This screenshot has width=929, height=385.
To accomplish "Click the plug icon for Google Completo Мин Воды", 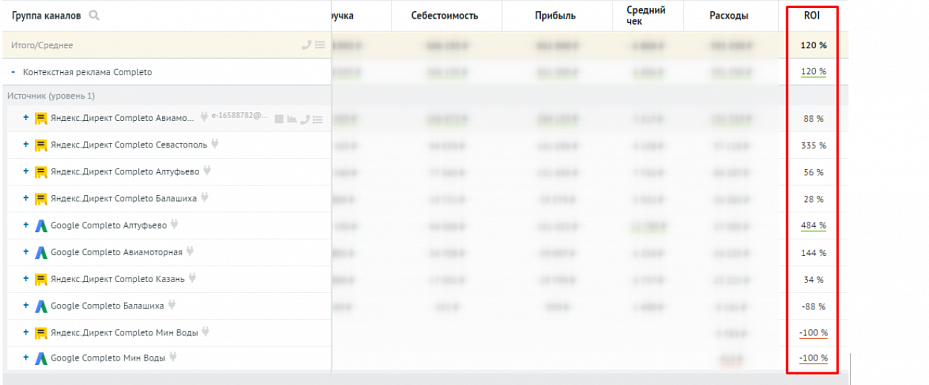I will [x=172, y=357].
